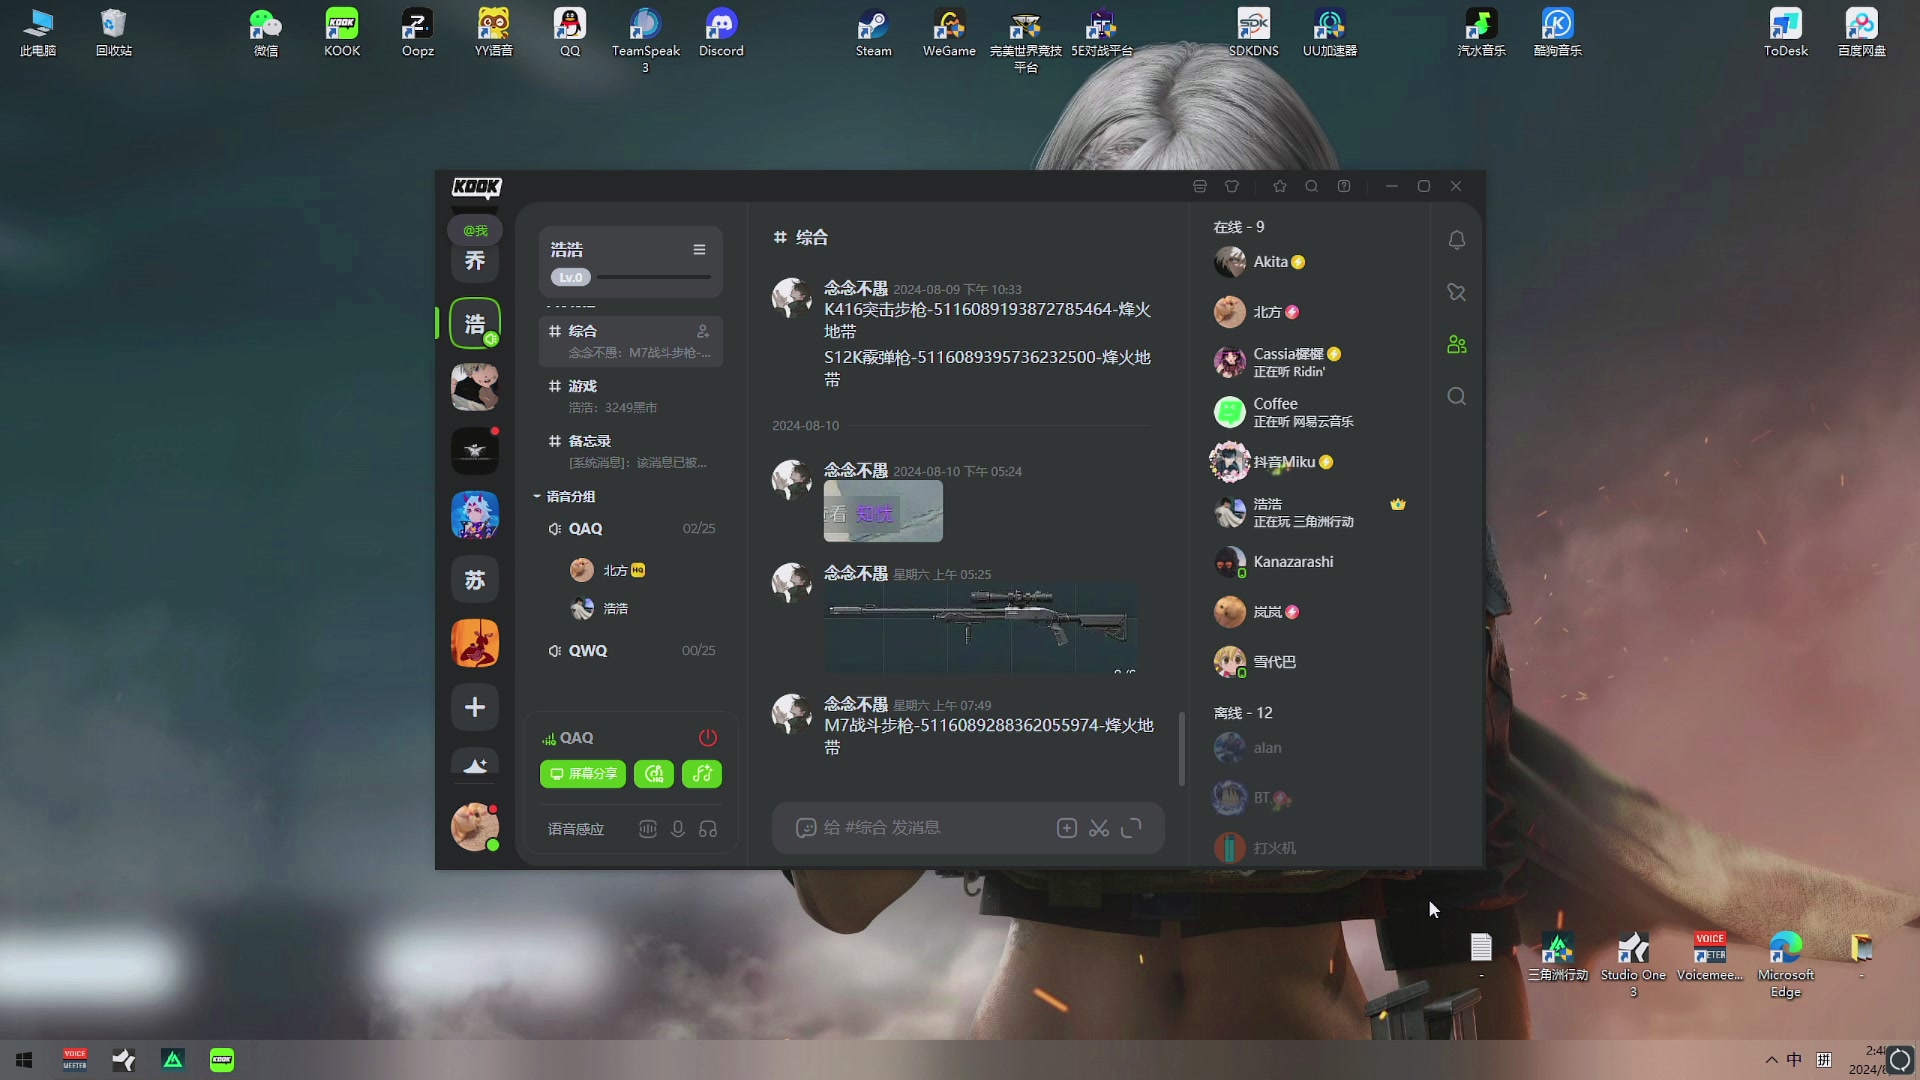This screenshot has width=1920, height=1080.
Task: Open my user avatar at bottom left
Action: (x=475, y=827)
